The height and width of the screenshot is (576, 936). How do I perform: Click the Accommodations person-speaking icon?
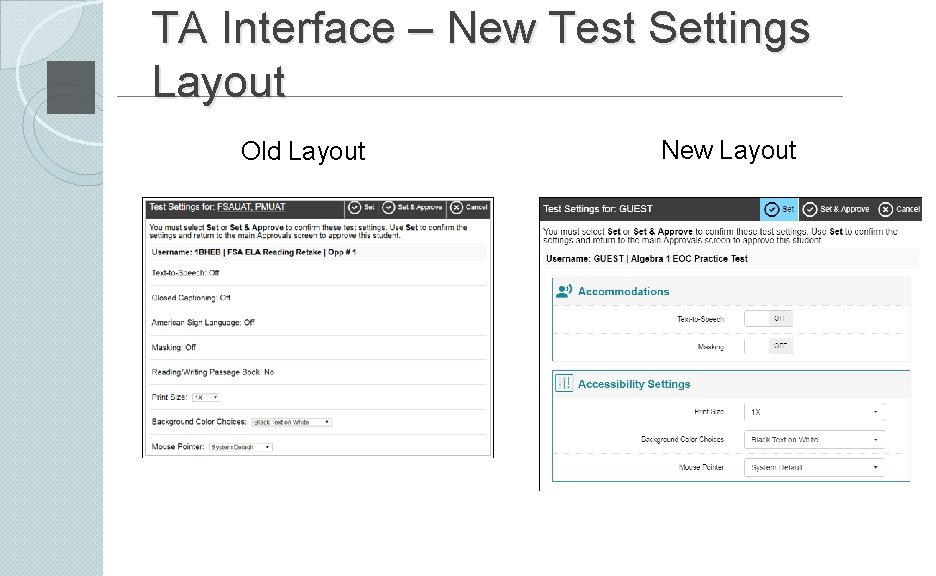(x=564, y=291)
